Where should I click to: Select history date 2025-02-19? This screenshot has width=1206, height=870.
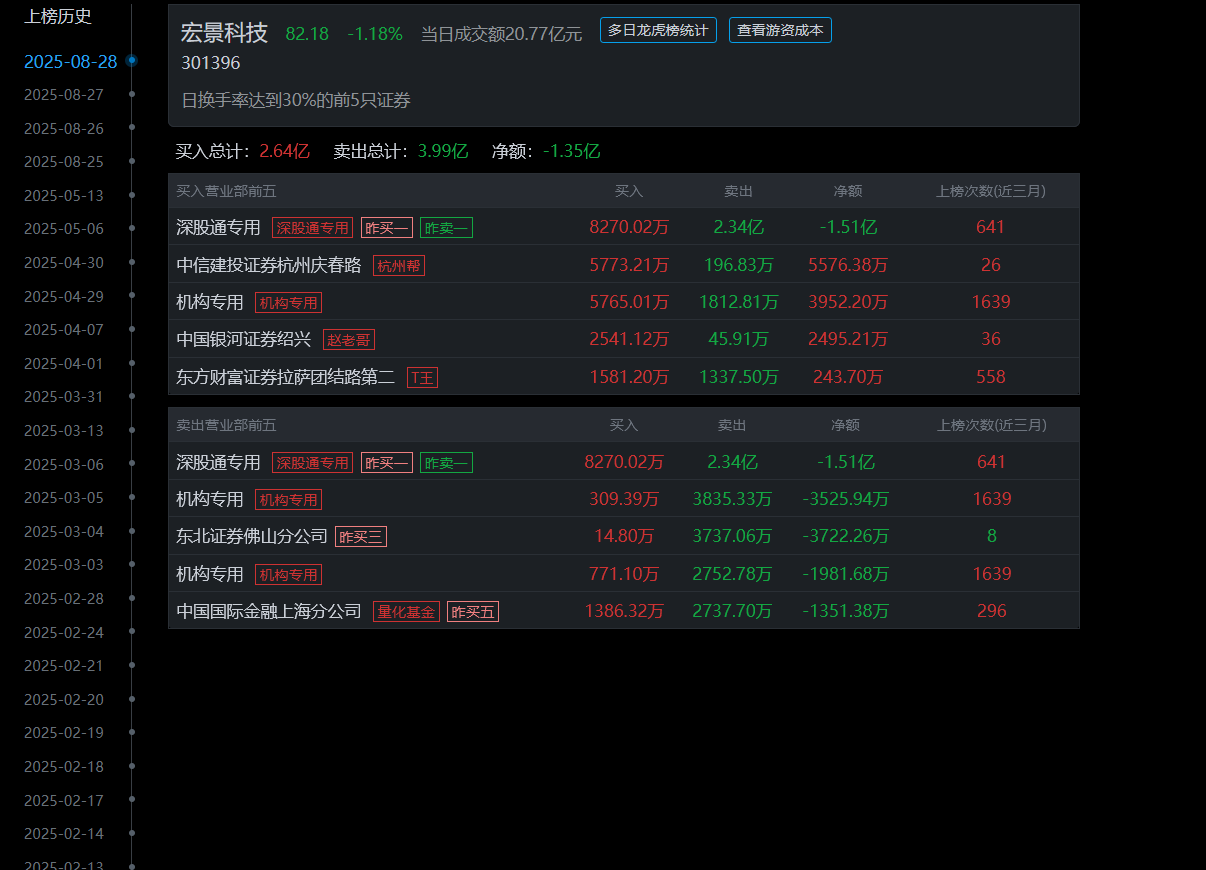[x=63, y=733]
